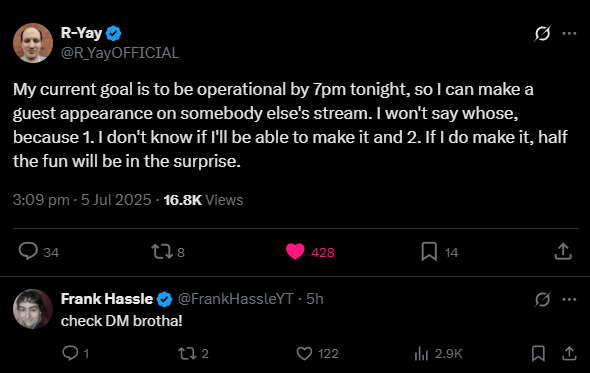The height and width of the screenshot is (373, 590).
Task: Reply to Frank Hassle's comment
Action: [70, 353]
